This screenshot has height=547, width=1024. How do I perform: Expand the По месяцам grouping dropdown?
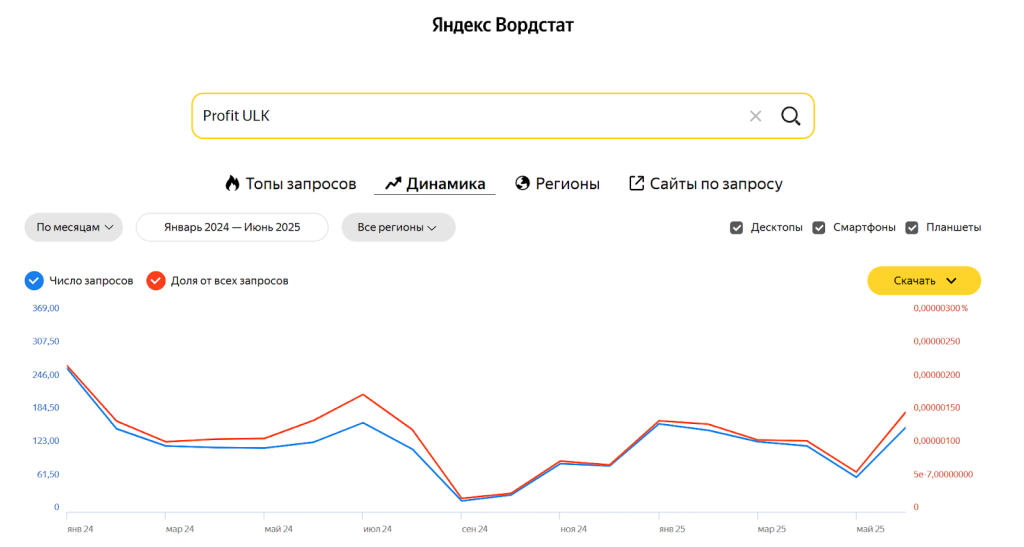[x=73, y=228]
